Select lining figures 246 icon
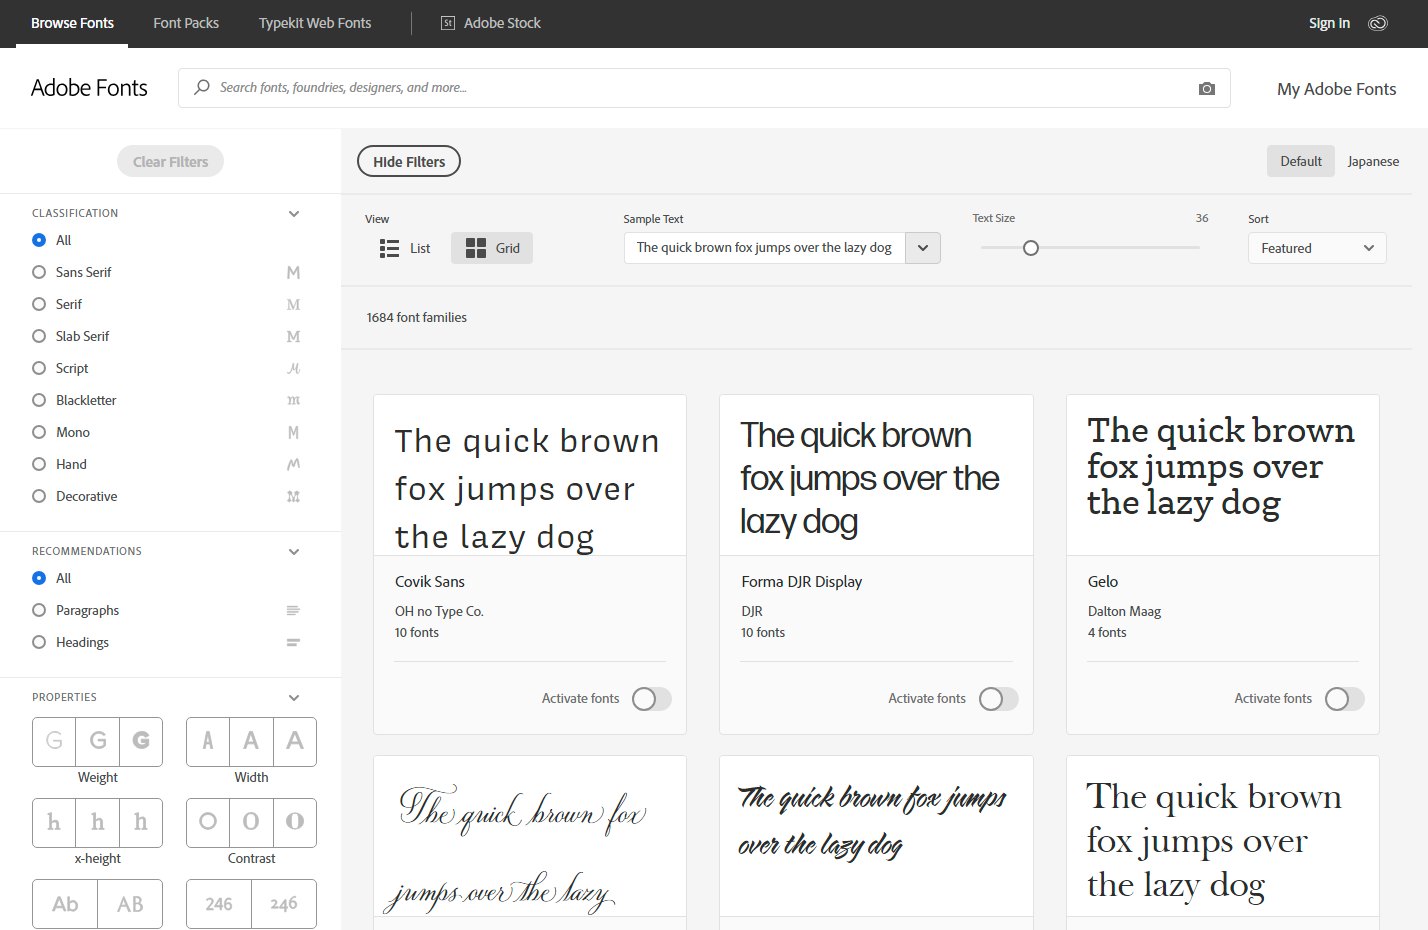The width and height of the screenshot is (1428, 930). [219, 904]
